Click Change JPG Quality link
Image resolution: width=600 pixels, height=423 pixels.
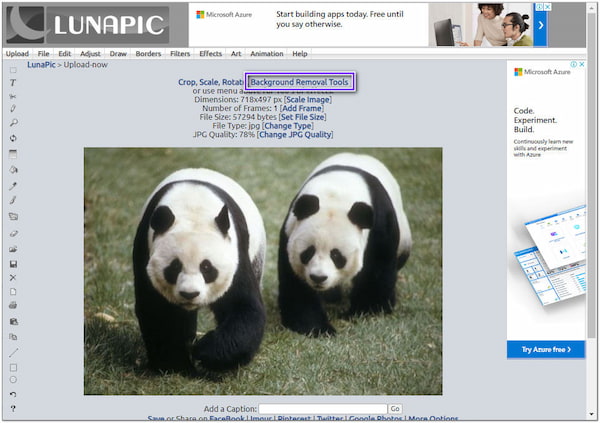pyautogui.click(x=295, y=134)
